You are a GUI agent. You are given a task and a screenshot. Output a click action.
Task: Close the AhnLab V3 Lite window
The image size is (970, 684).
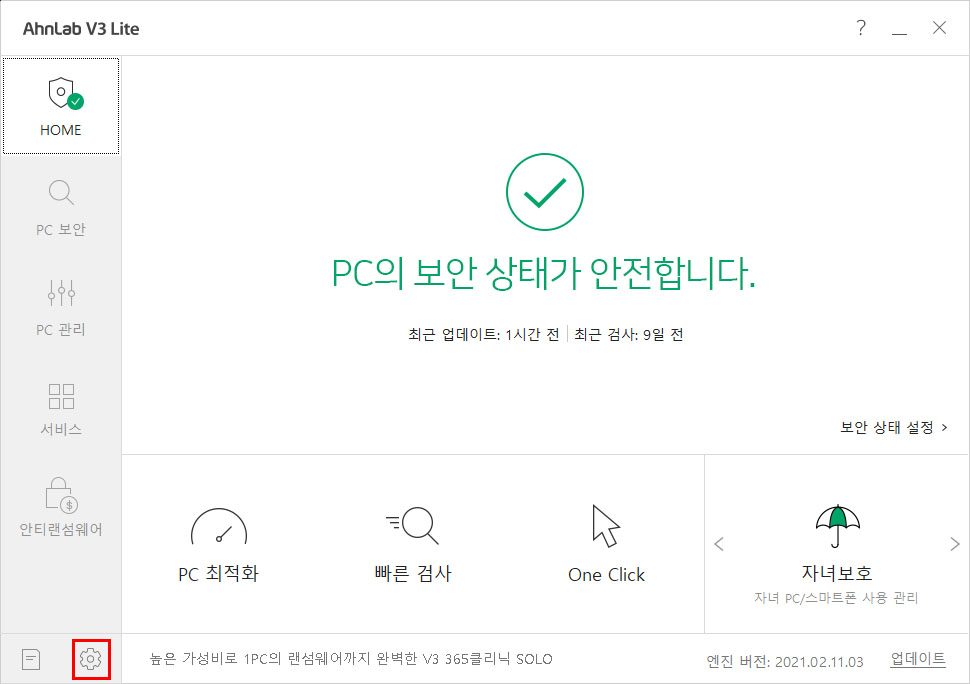coord(939,28)
